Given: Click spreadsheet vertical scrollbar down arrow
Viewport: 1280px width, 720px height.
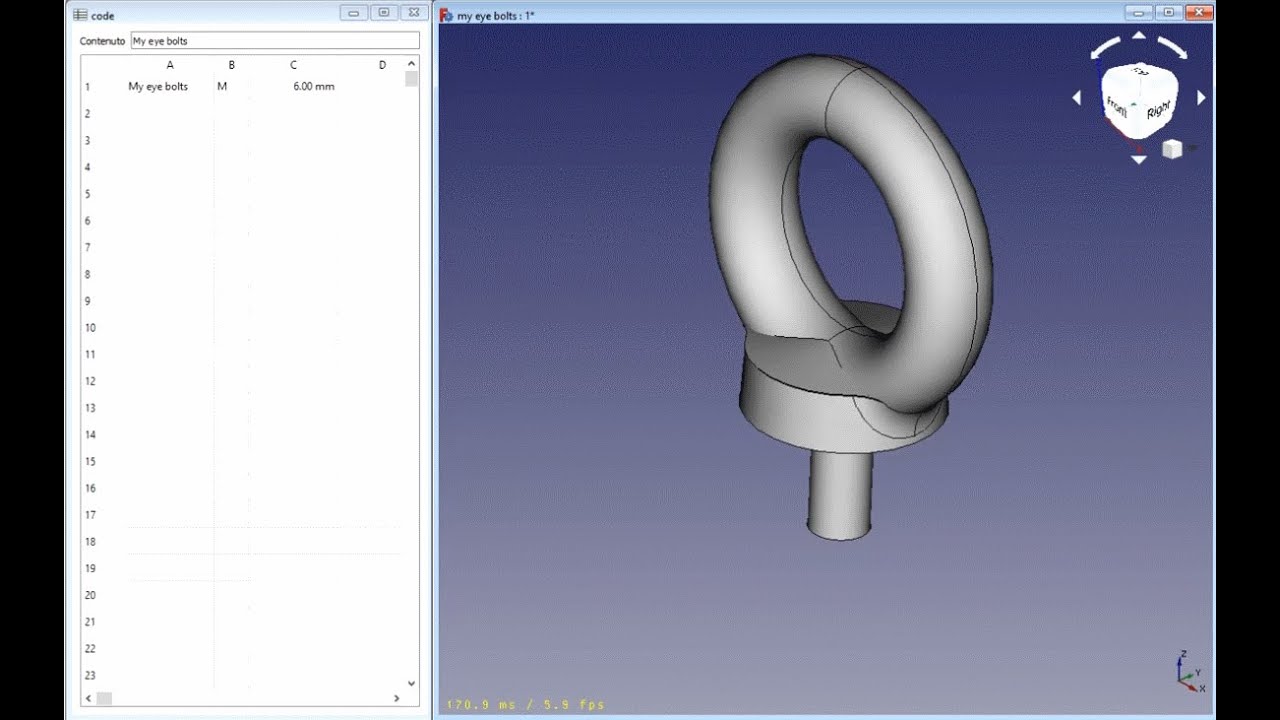Looking at the screenshot, I should (x=411, y=683).
